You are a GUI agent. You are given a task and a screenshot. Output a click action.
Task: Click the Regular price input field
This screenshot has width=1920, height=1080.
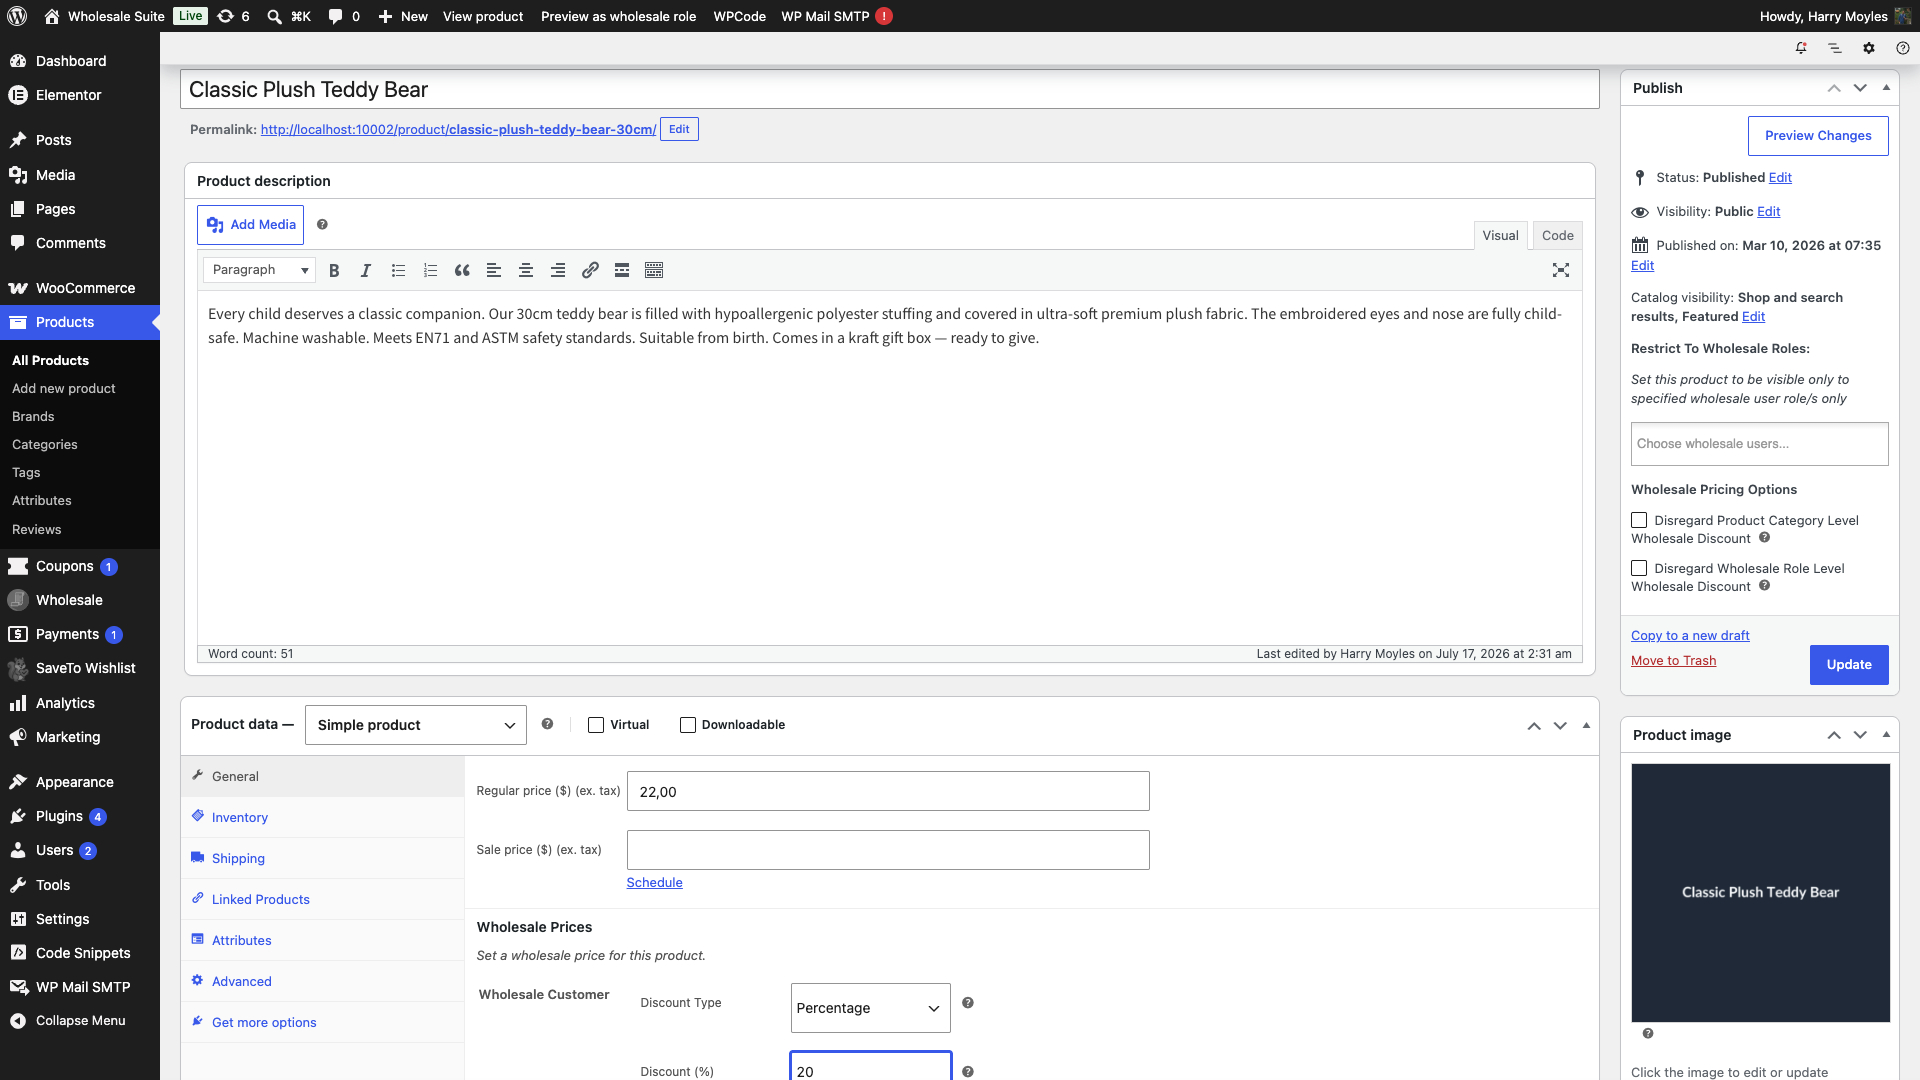pyautogui.click(x=888, y=791)
